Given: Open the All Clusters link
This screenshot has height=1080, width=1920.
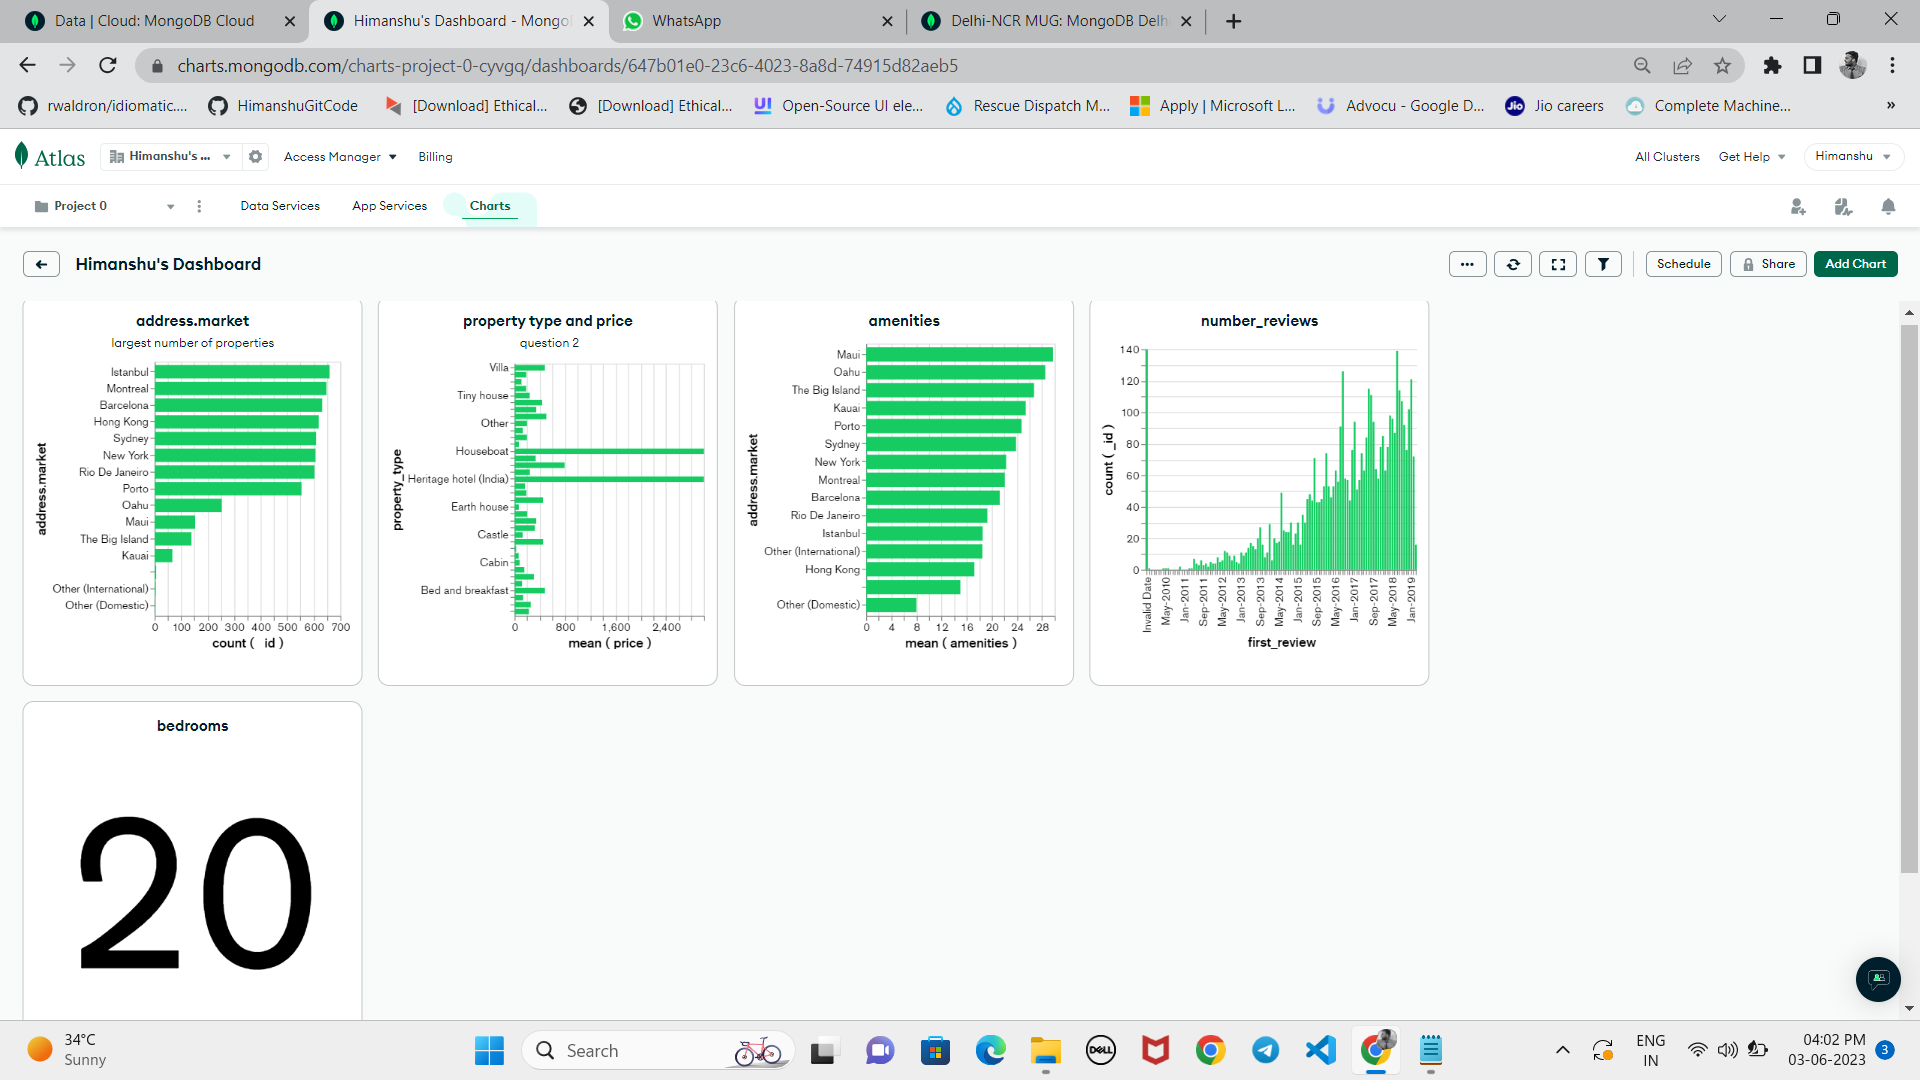Looking at the screenshot, I should (1667, 157).
